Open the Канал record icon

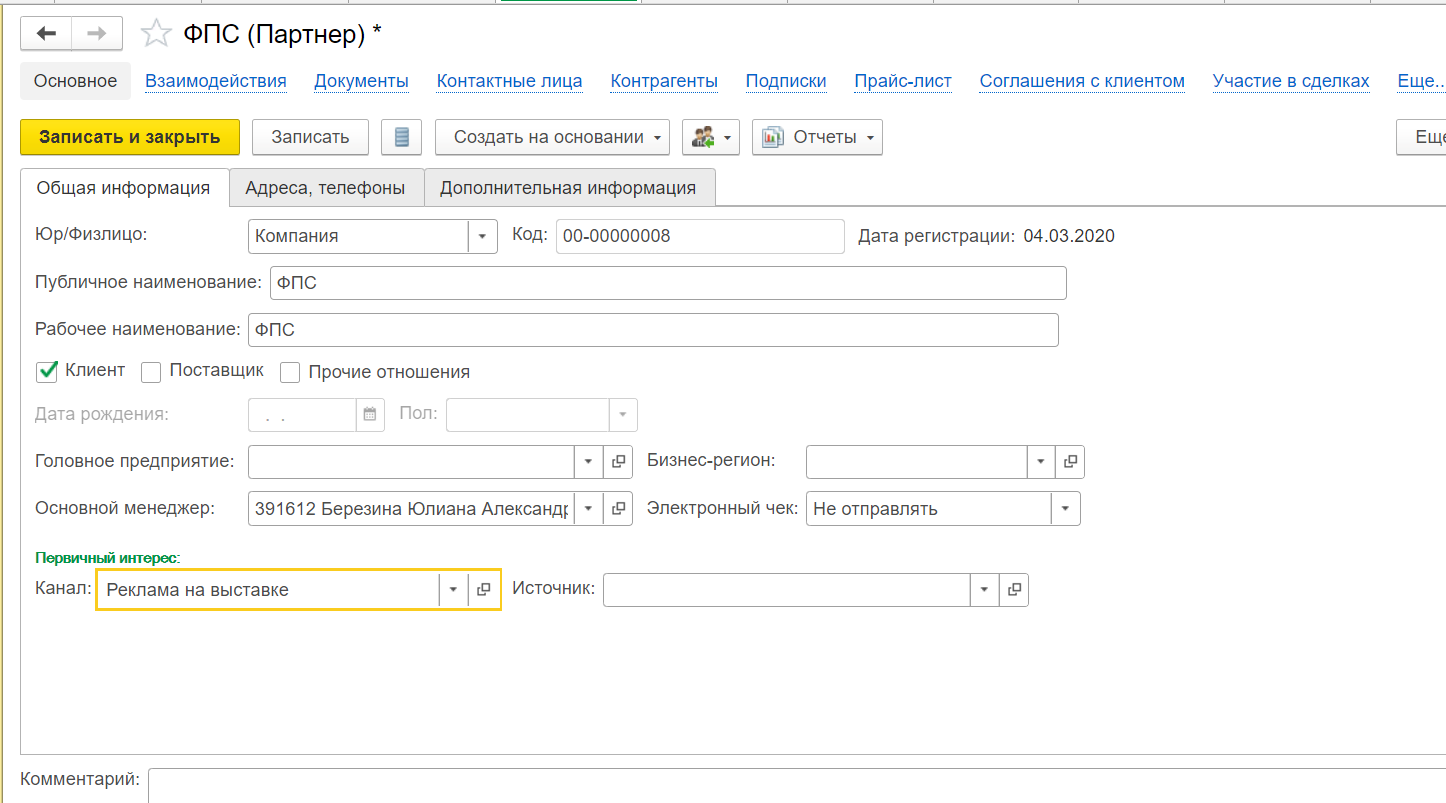point(484,590)
